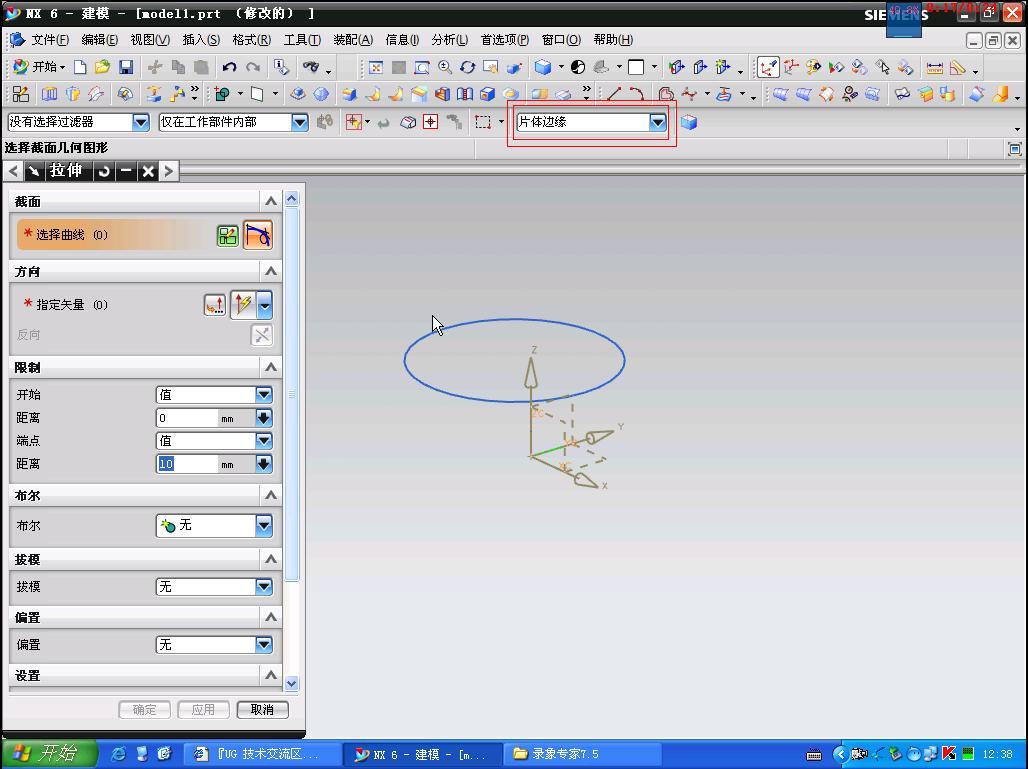1028x769 pixels.
Task: Click the Arc curve tool
Action: [636, 94]
